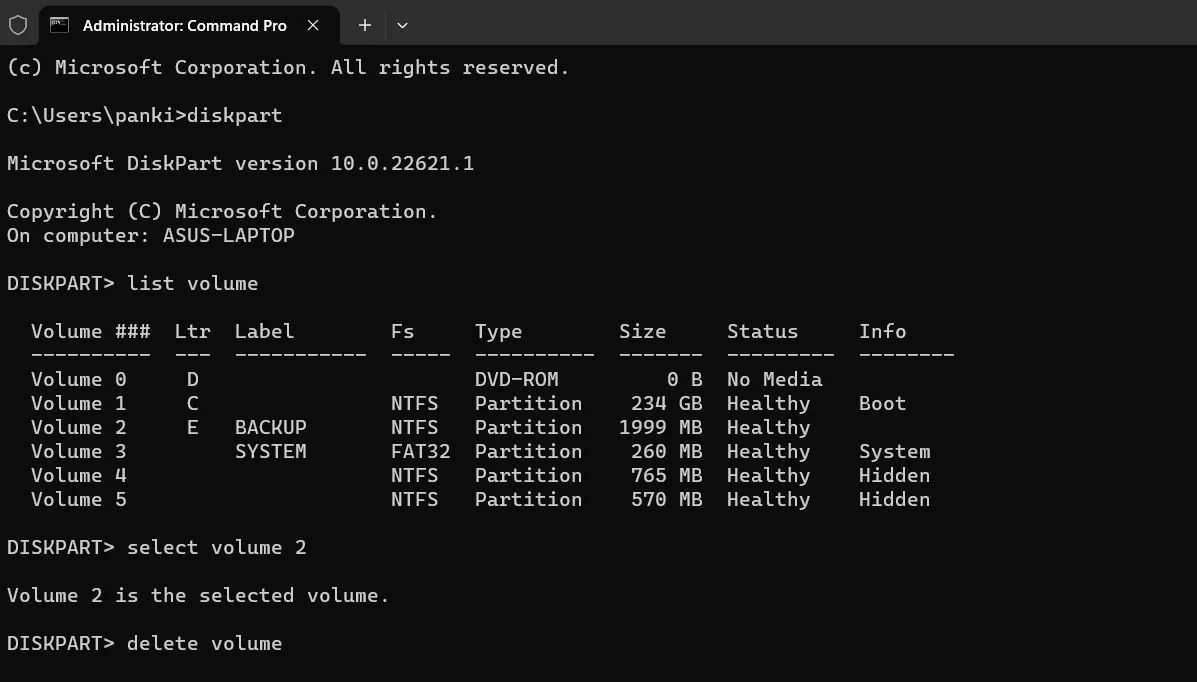Open the new tab dropdown chevron

coord(403,25)
